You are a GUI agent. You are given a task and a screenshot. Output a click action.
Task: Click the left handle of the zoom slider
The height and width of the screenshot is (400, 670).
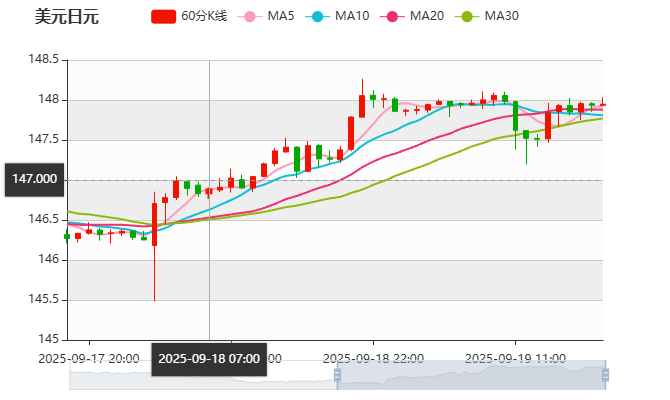(x=335, y=376)
